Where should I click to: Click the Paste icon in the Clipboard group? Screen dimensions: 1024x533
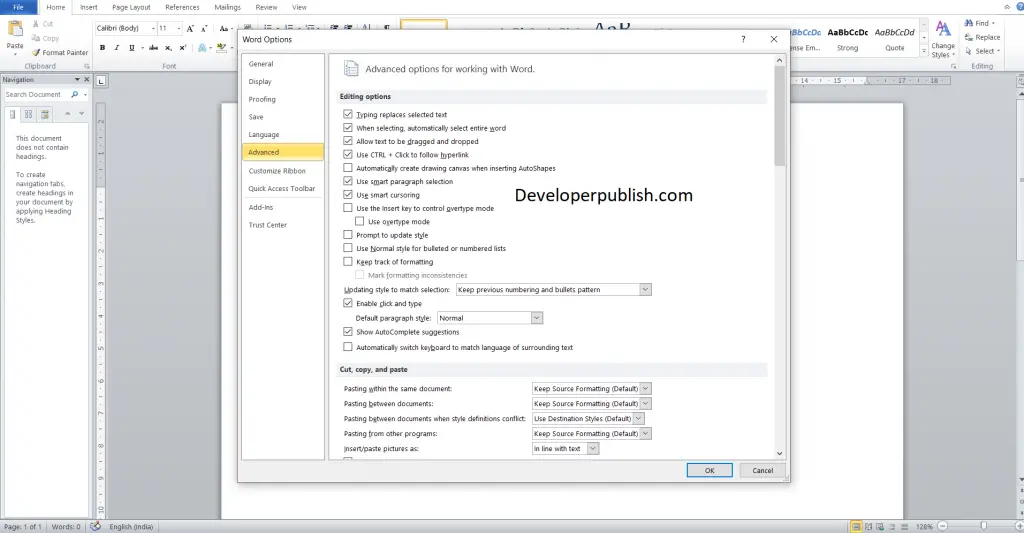[x=14, y=29]
